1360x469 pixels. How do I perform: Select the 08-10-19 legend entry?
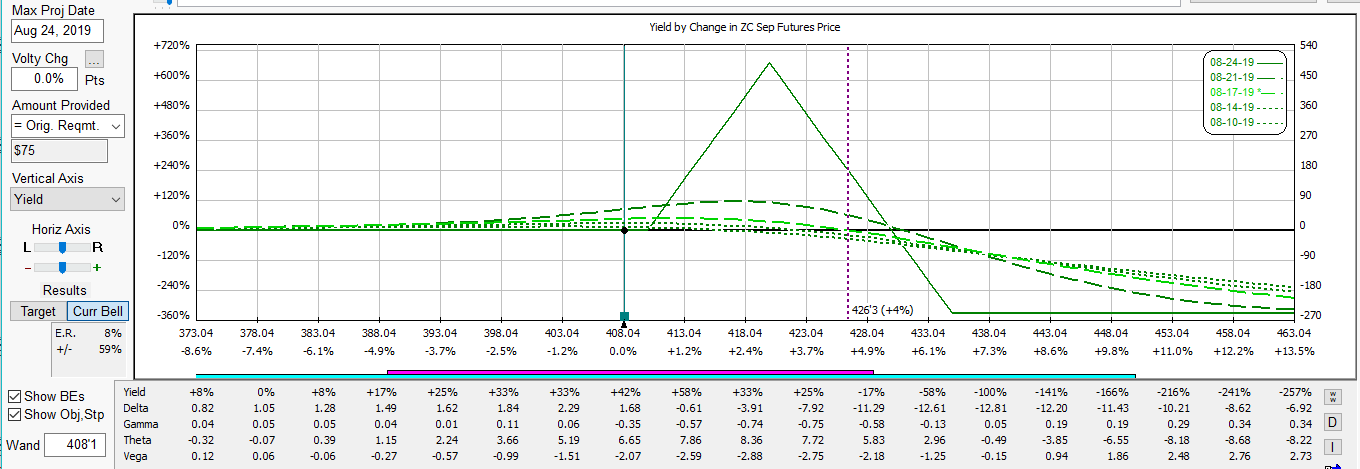(1245, 123)
